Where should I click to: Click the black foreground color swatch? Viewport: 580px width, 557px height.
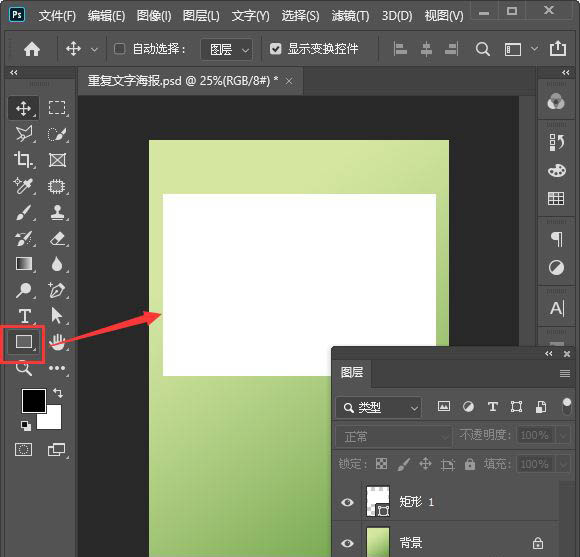pos(34,400)
